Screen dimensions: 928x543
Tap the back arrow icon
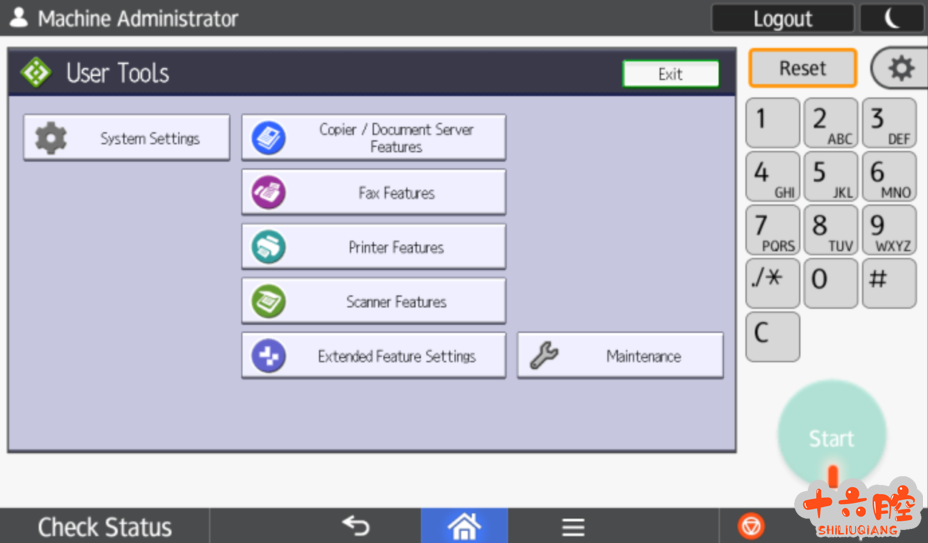click(x=356, y=526)
